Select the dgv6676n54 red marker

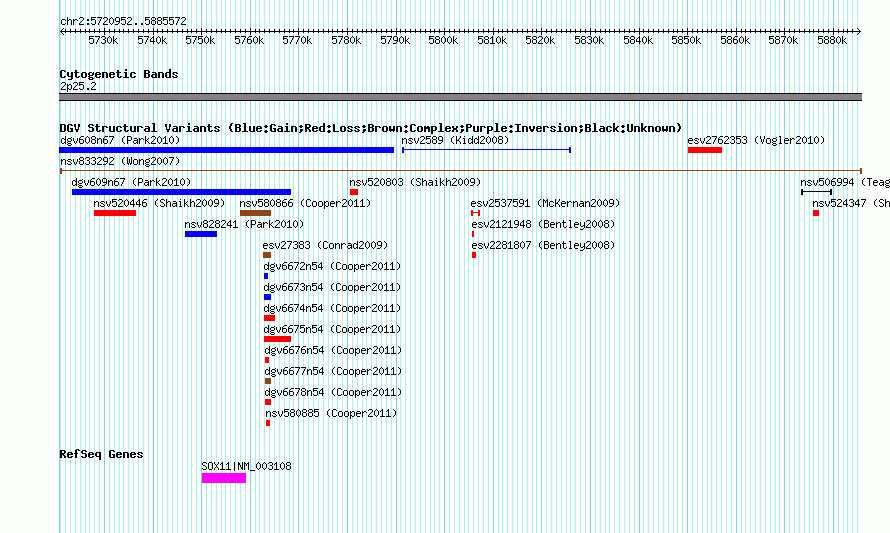pos(267,360)
